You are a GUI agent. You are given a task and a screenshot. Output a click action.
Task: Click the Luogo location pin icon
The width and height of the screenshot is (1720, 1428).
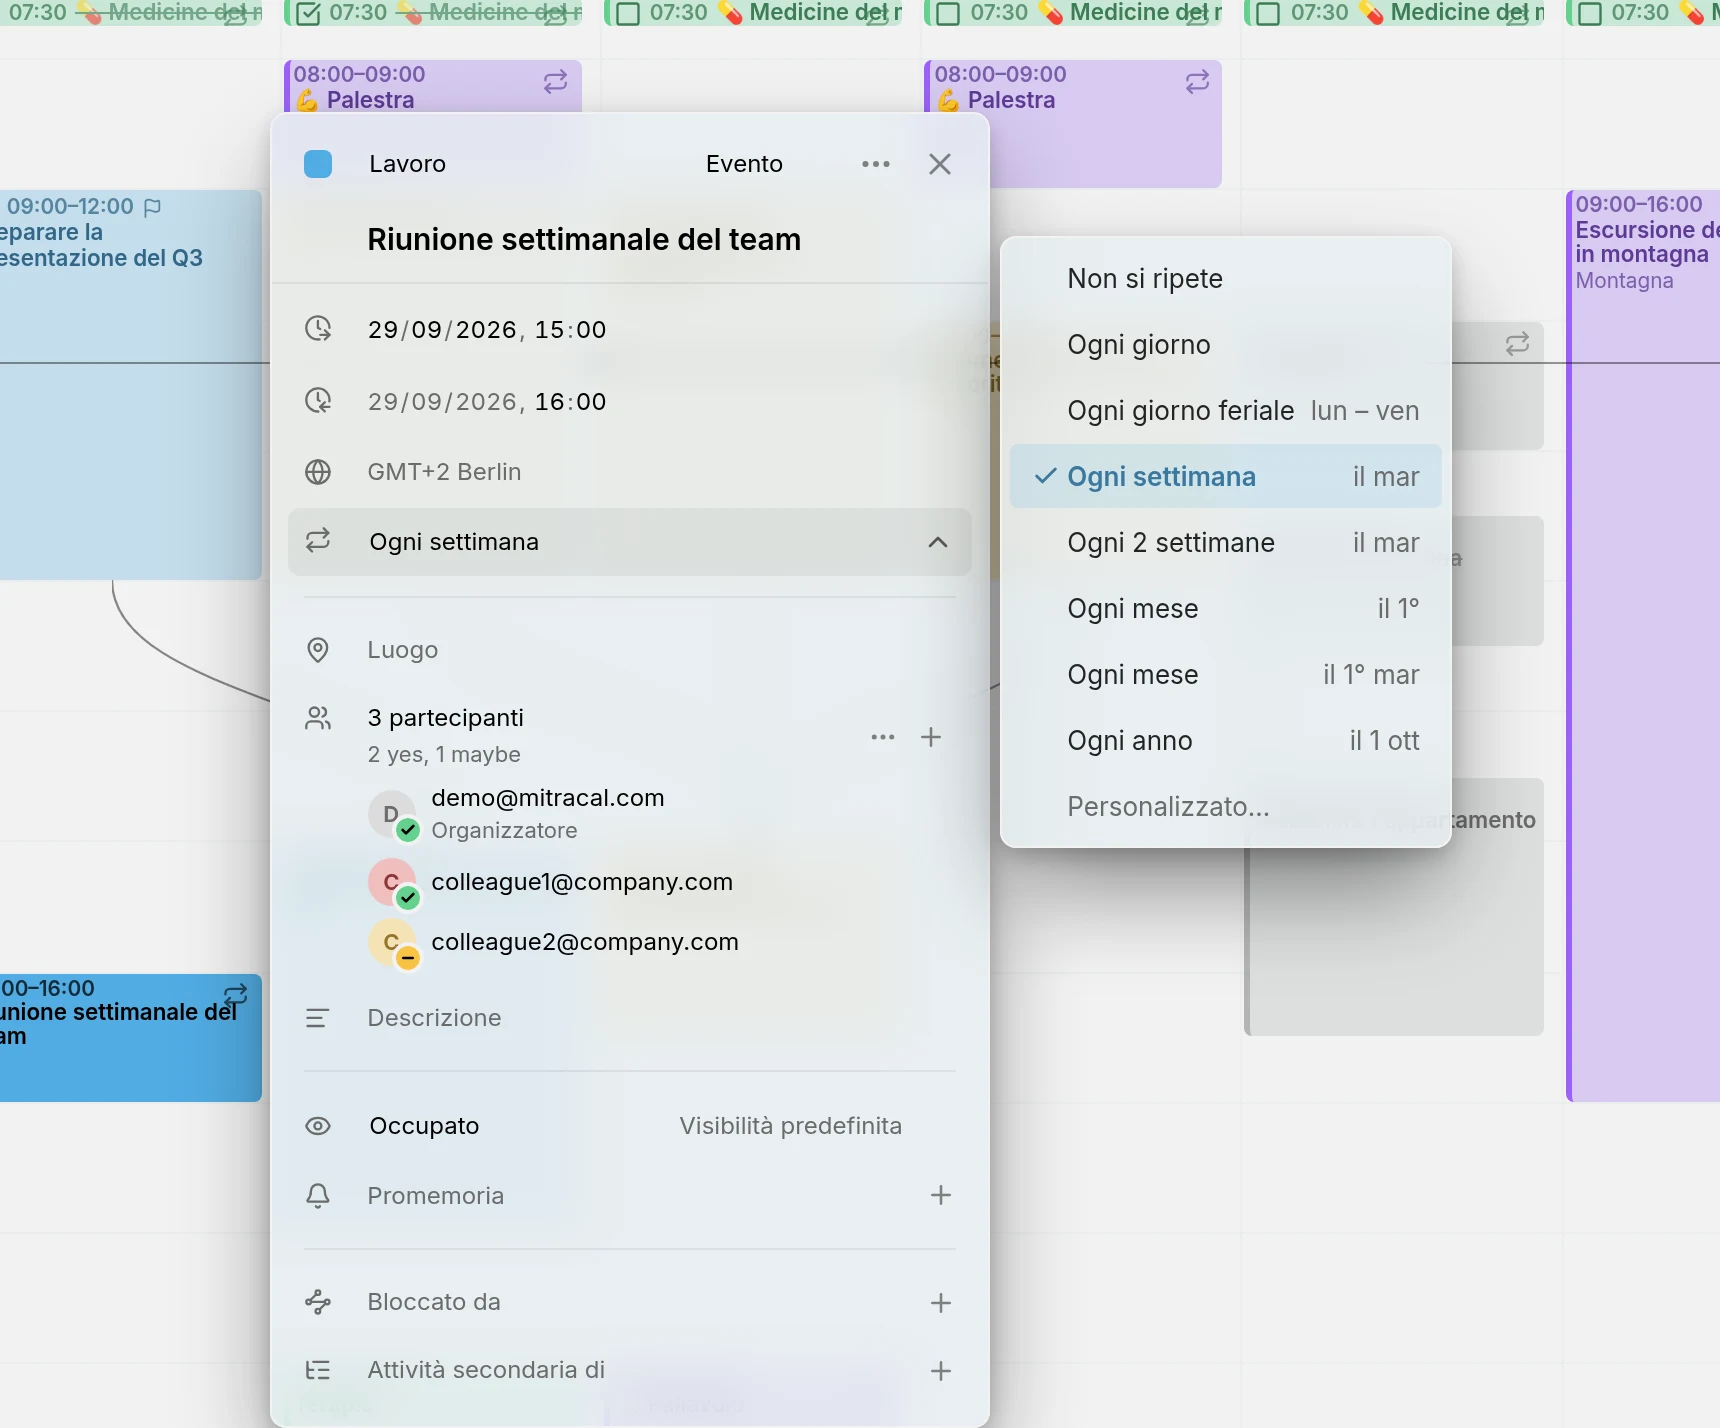pyautogui.click(x=318, y=650)
